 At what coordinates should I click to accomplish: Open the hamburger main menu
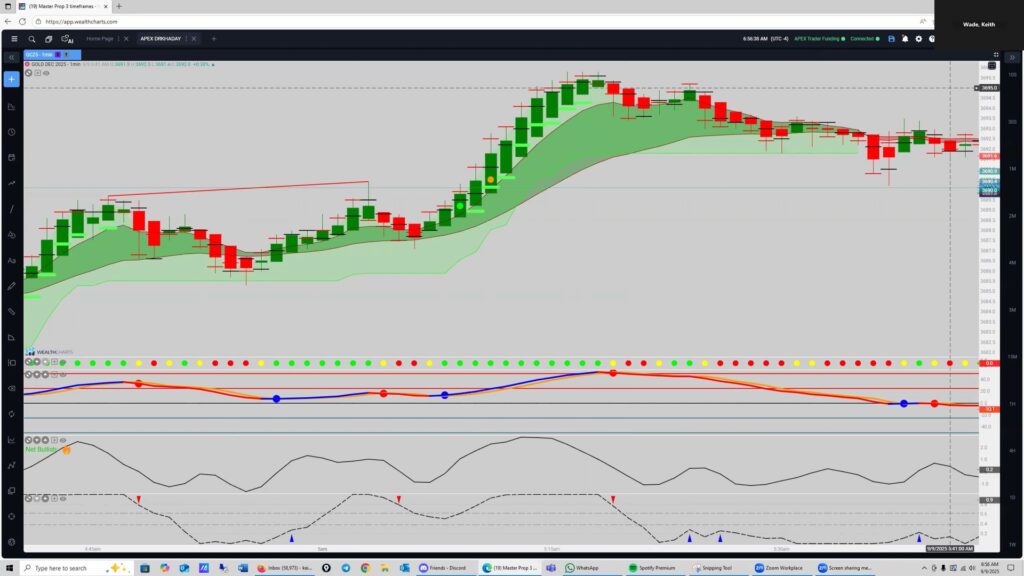[x=14, y=39]
